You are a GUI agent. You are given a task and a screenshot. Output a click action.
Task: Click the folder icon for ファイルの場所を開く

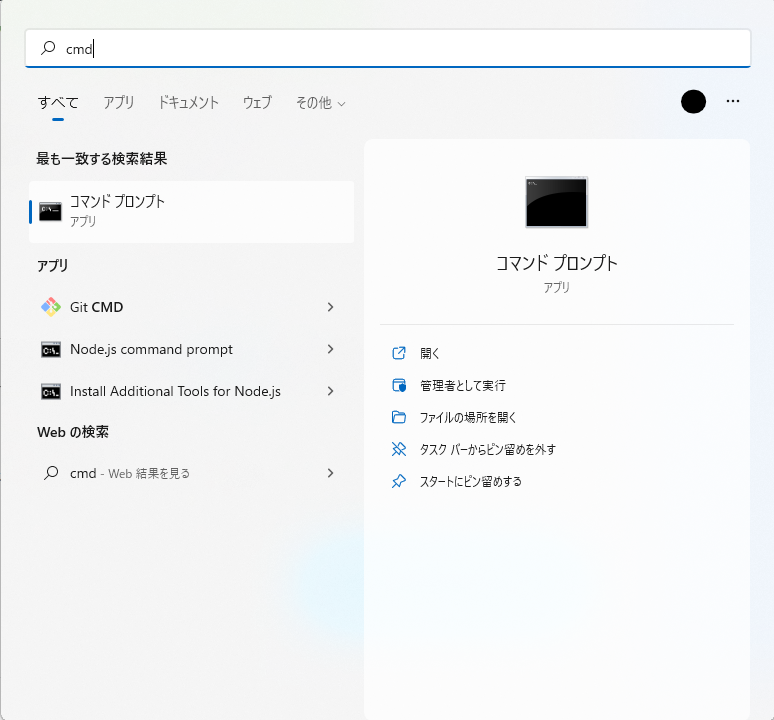click(399, 417)
